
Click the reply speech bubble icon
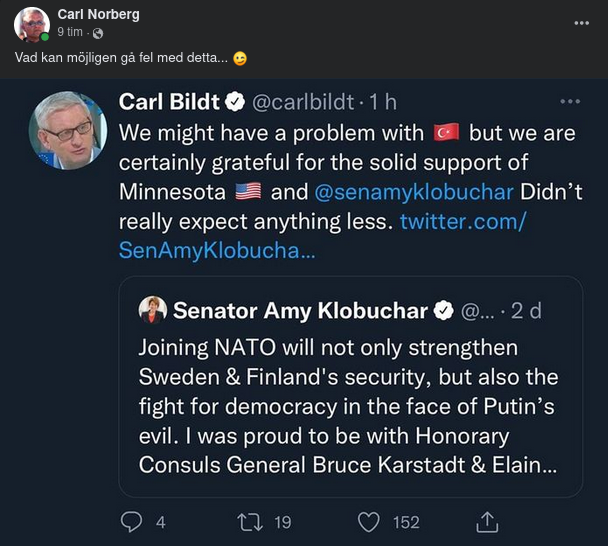pyautogui.click(x=132, y=521)
